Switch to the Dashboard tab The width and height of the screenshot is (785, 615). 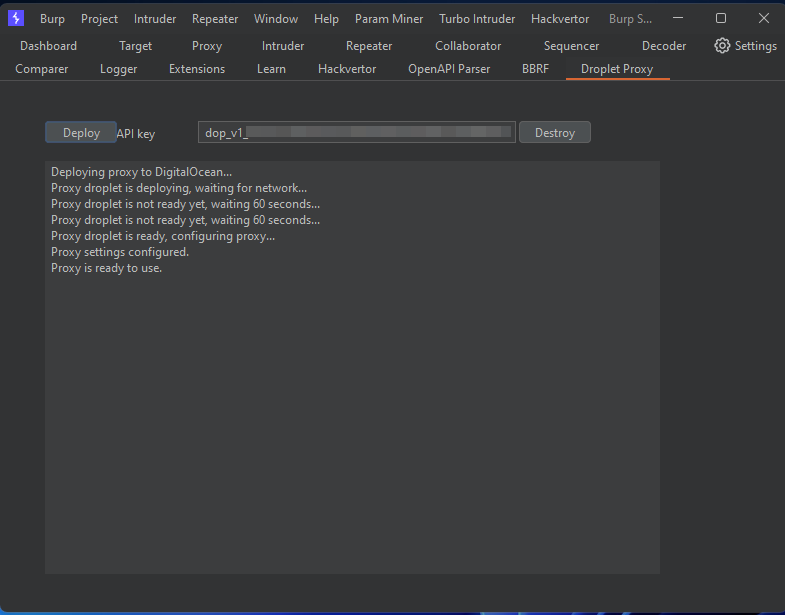tap(49, 46)
